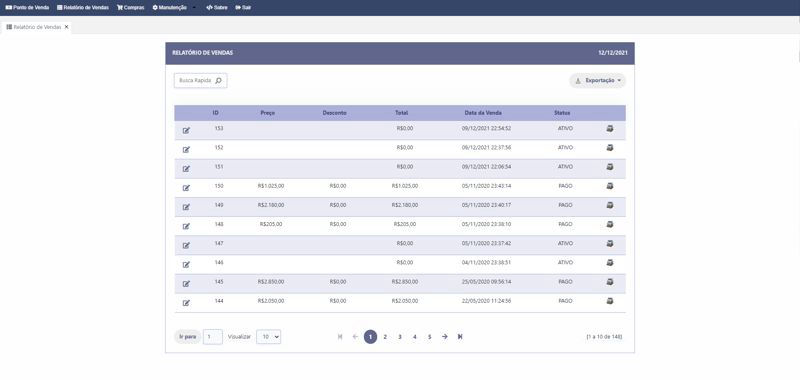The height and width of the screenshot is (380, 800).
Task: Edit sale record with ID 153
Action: (186, 131)
